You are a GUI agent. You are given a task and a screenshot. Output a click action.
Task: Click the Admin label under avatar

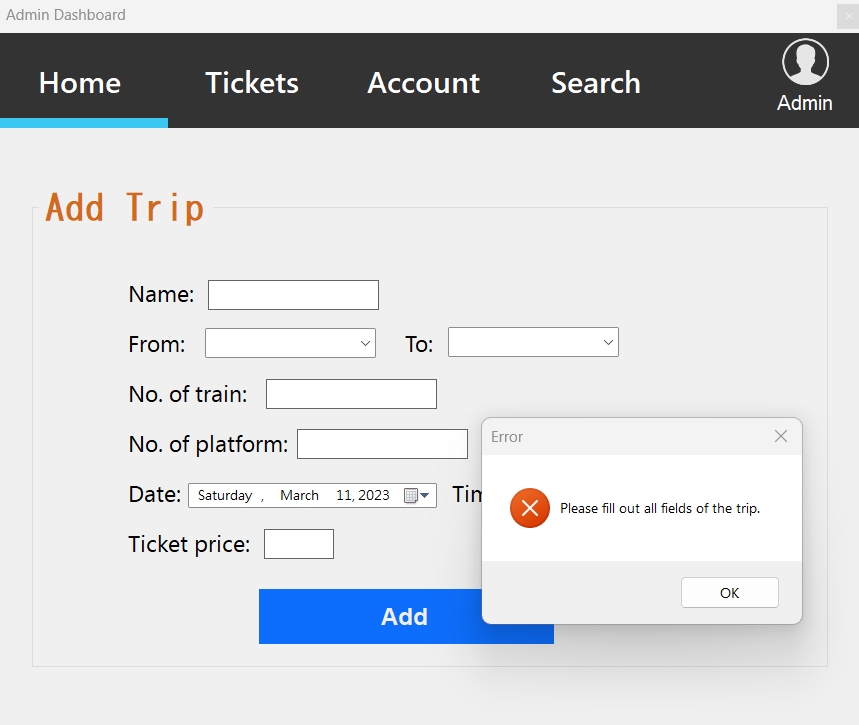(x=805, y=103)
